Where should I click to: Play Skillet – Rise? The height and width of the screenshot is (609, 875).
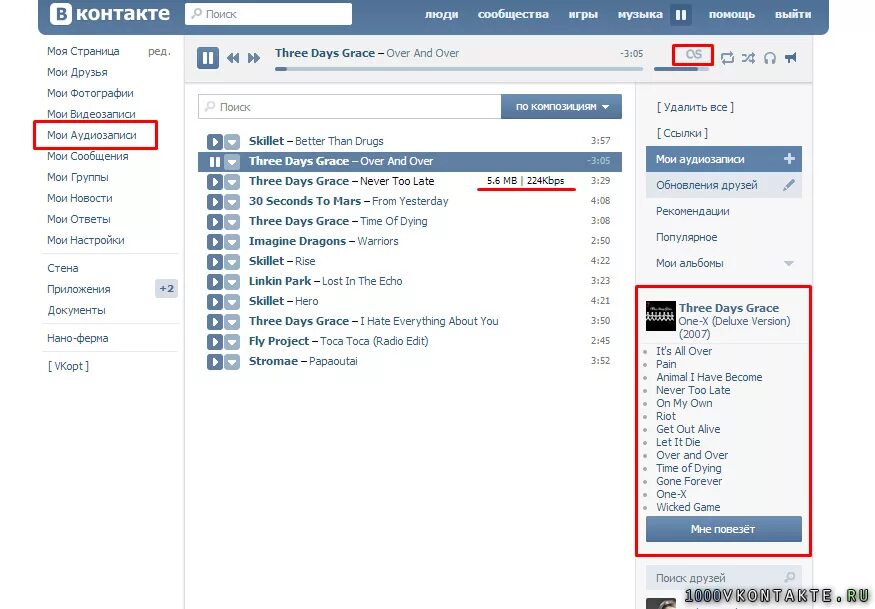click(x=215, y=262)
